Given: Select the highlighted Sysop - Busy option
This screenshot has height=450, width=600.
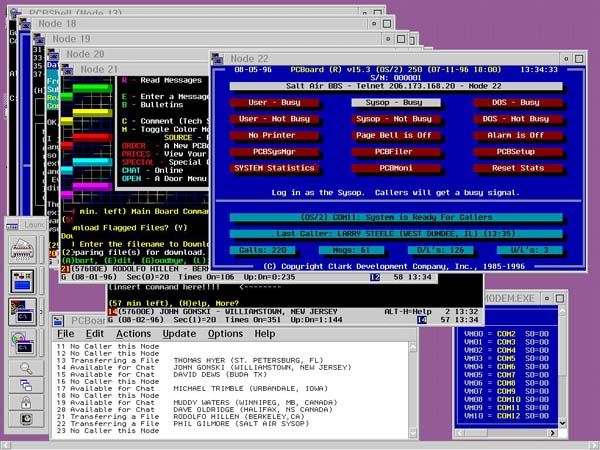Looking at the screenshot, I should tap(396, 103).
